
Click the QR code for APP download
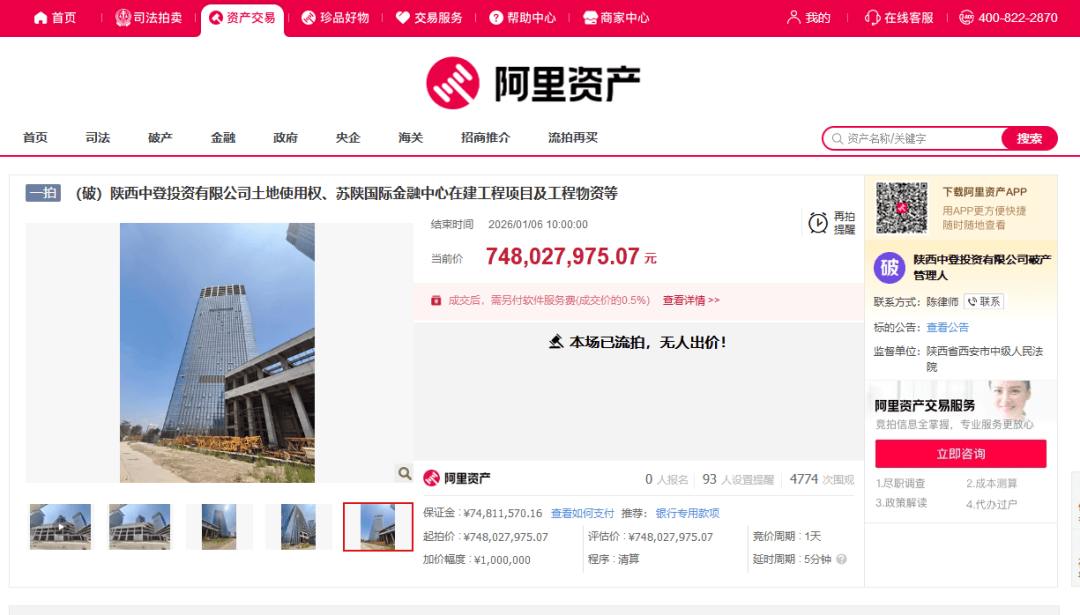[x=901, y=207]
